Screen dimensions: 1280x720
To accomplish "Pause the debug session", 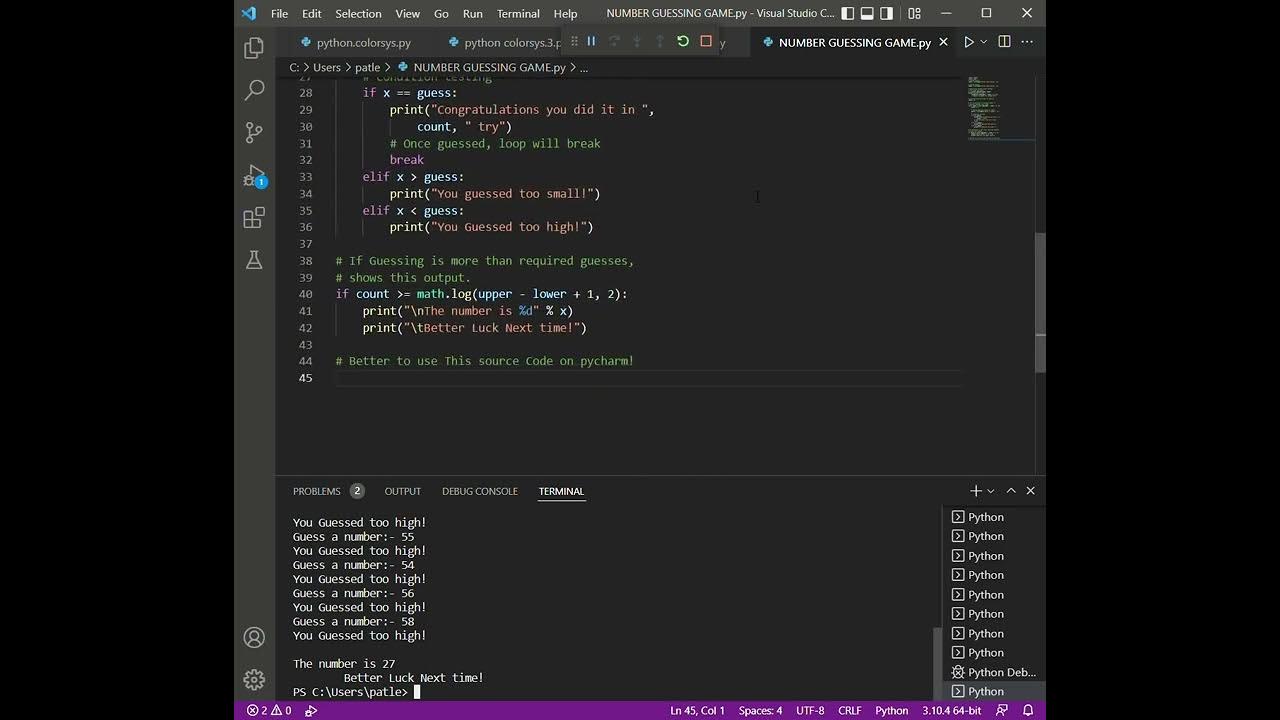I will pyautogui.click(x=591, y=41).
